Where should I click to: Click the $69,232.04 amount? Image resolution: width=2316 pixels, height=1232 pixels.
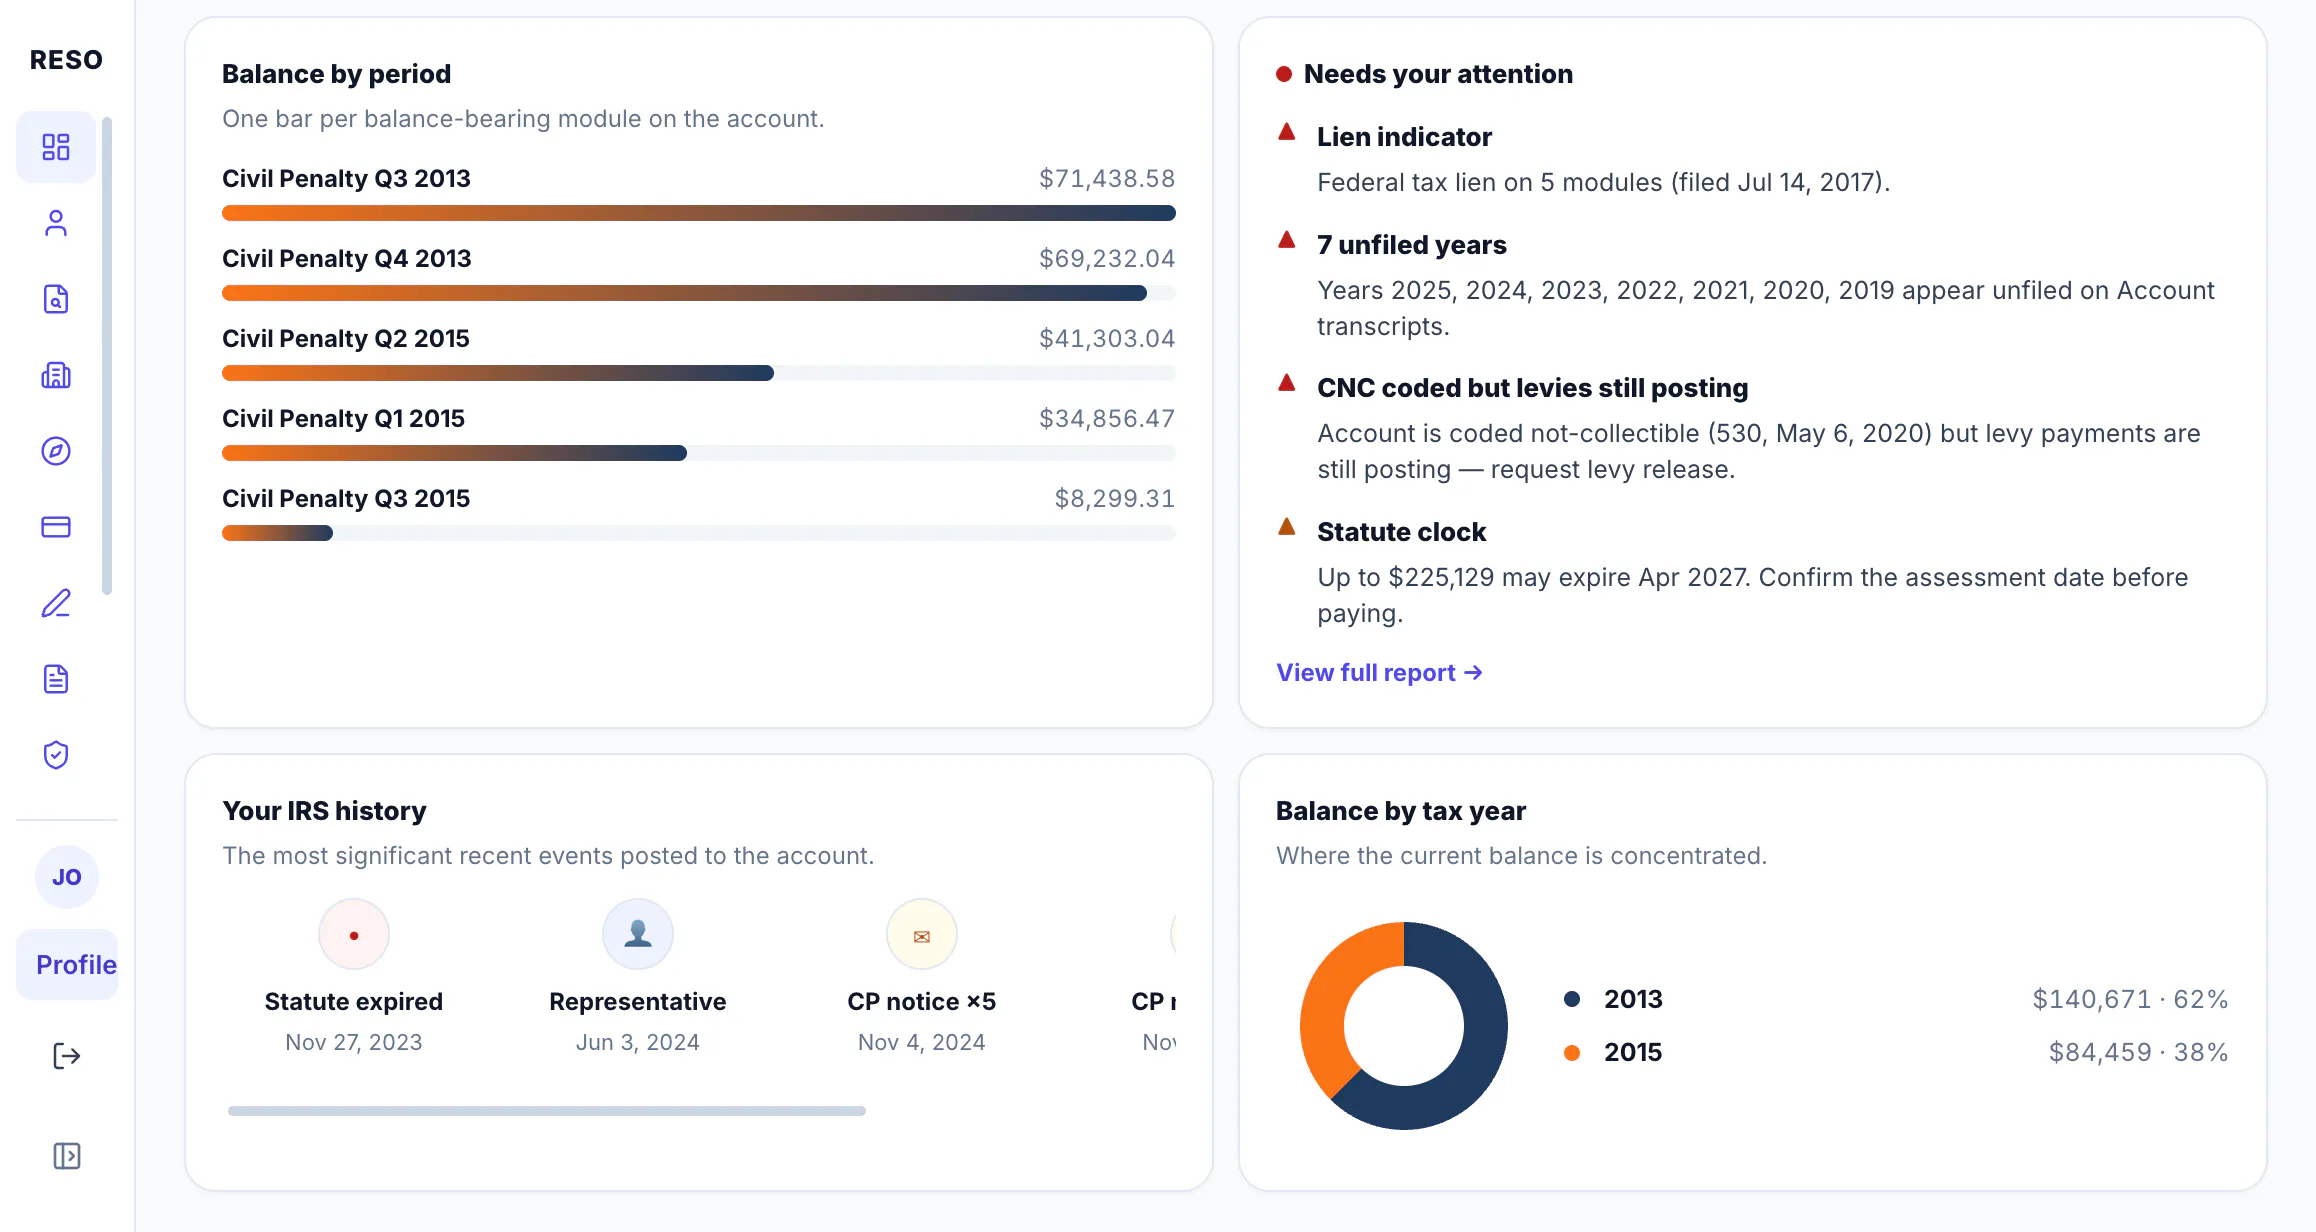click(1107, 258)
